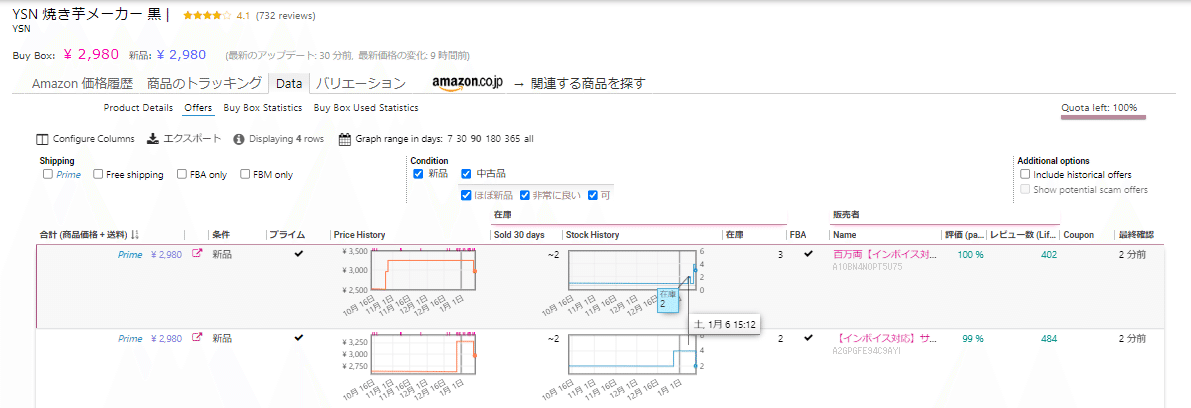Viewport: 1191px width, 408px height.
Task: Open Buy Box Used Statistics sub-tab
Action: tap(366, 108)
